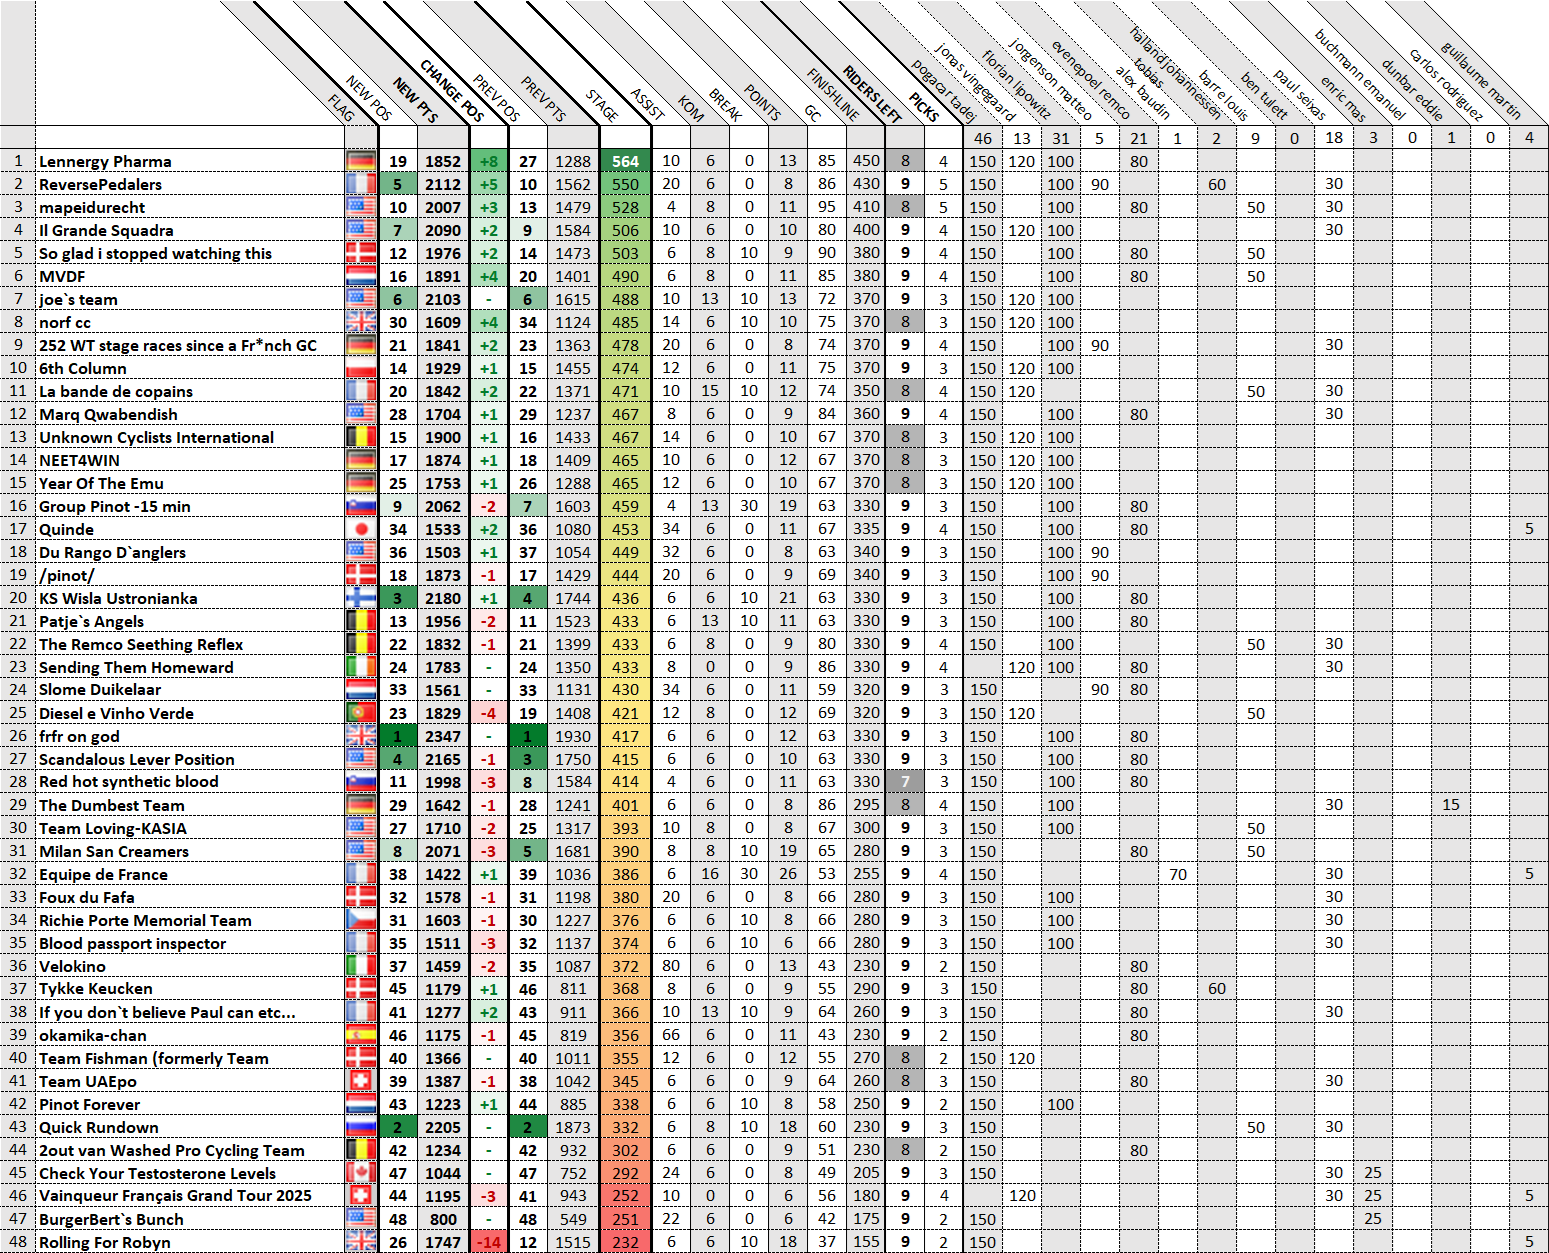
Task: Select the red stage score cell 232
Action: pos(625,1242)
